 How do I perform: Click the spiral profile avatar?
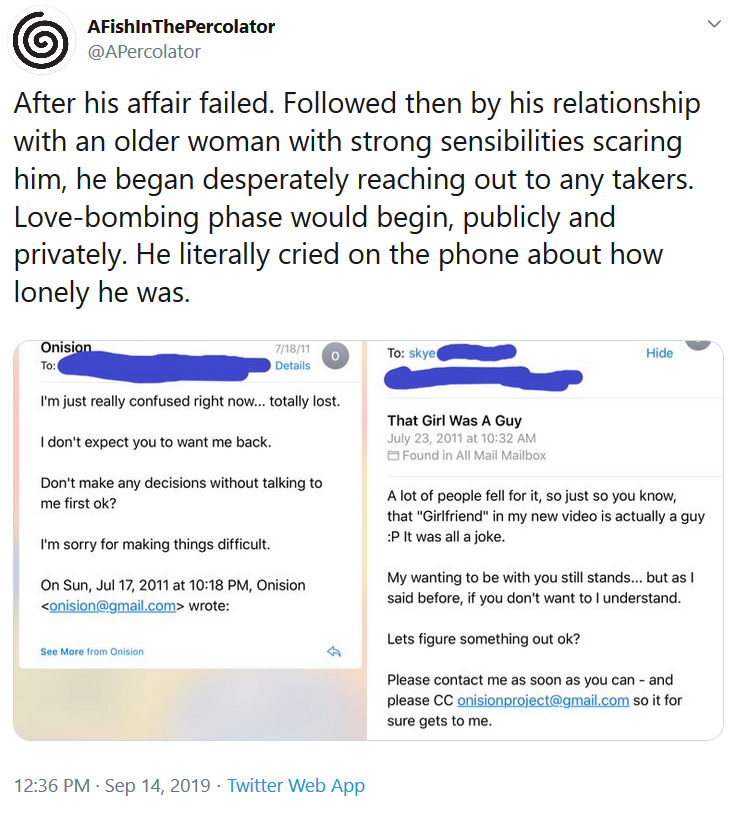40,40
